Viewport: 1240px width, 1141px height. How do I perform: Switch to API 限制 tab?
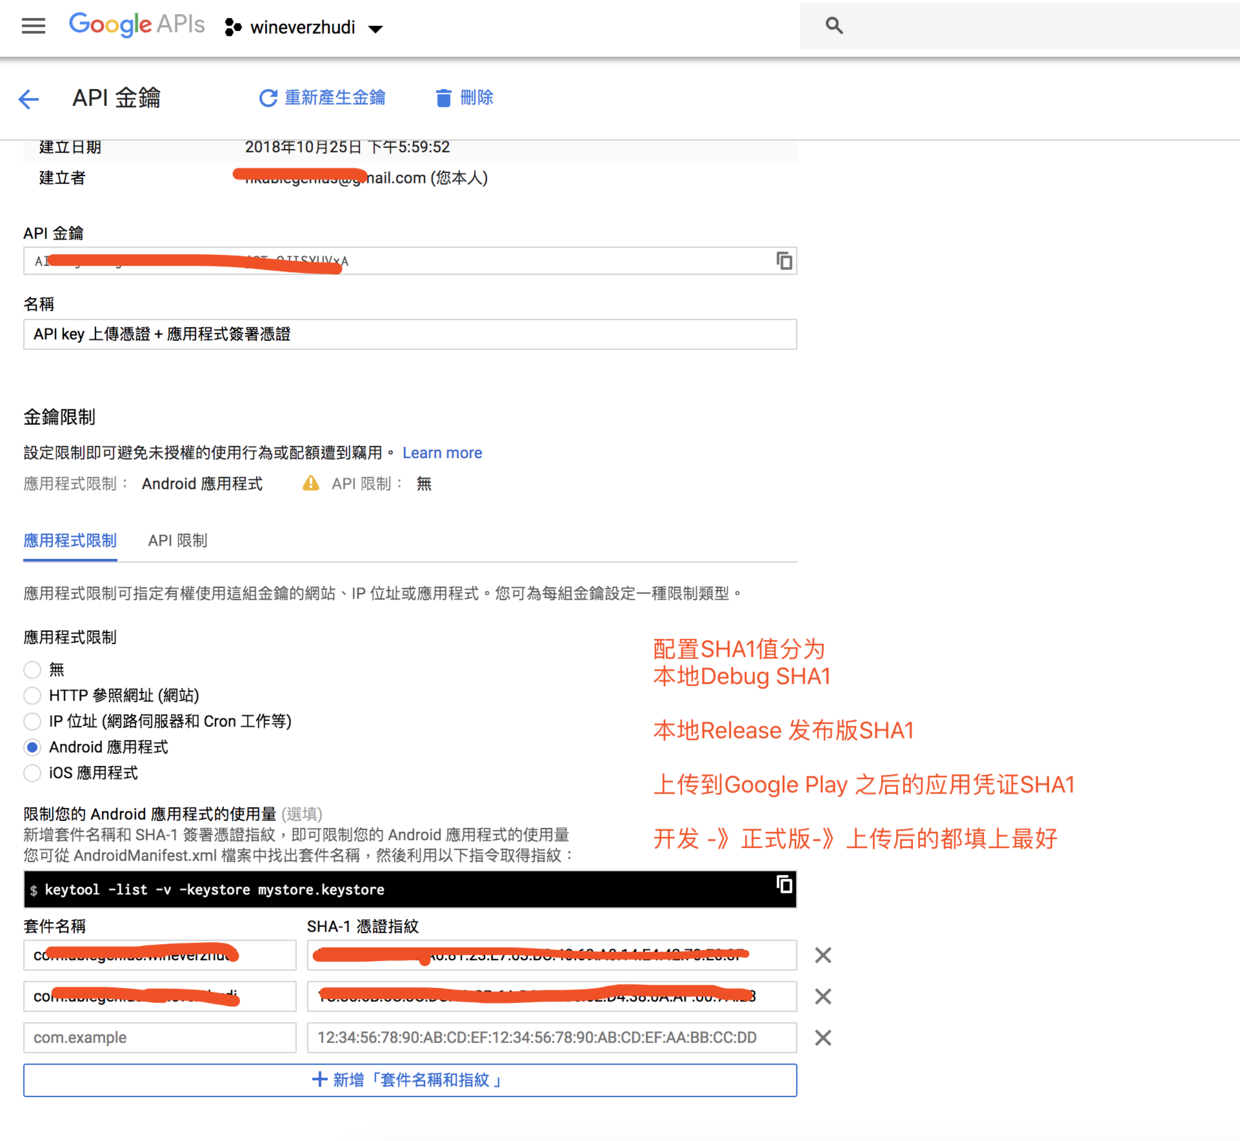[178, 541]
